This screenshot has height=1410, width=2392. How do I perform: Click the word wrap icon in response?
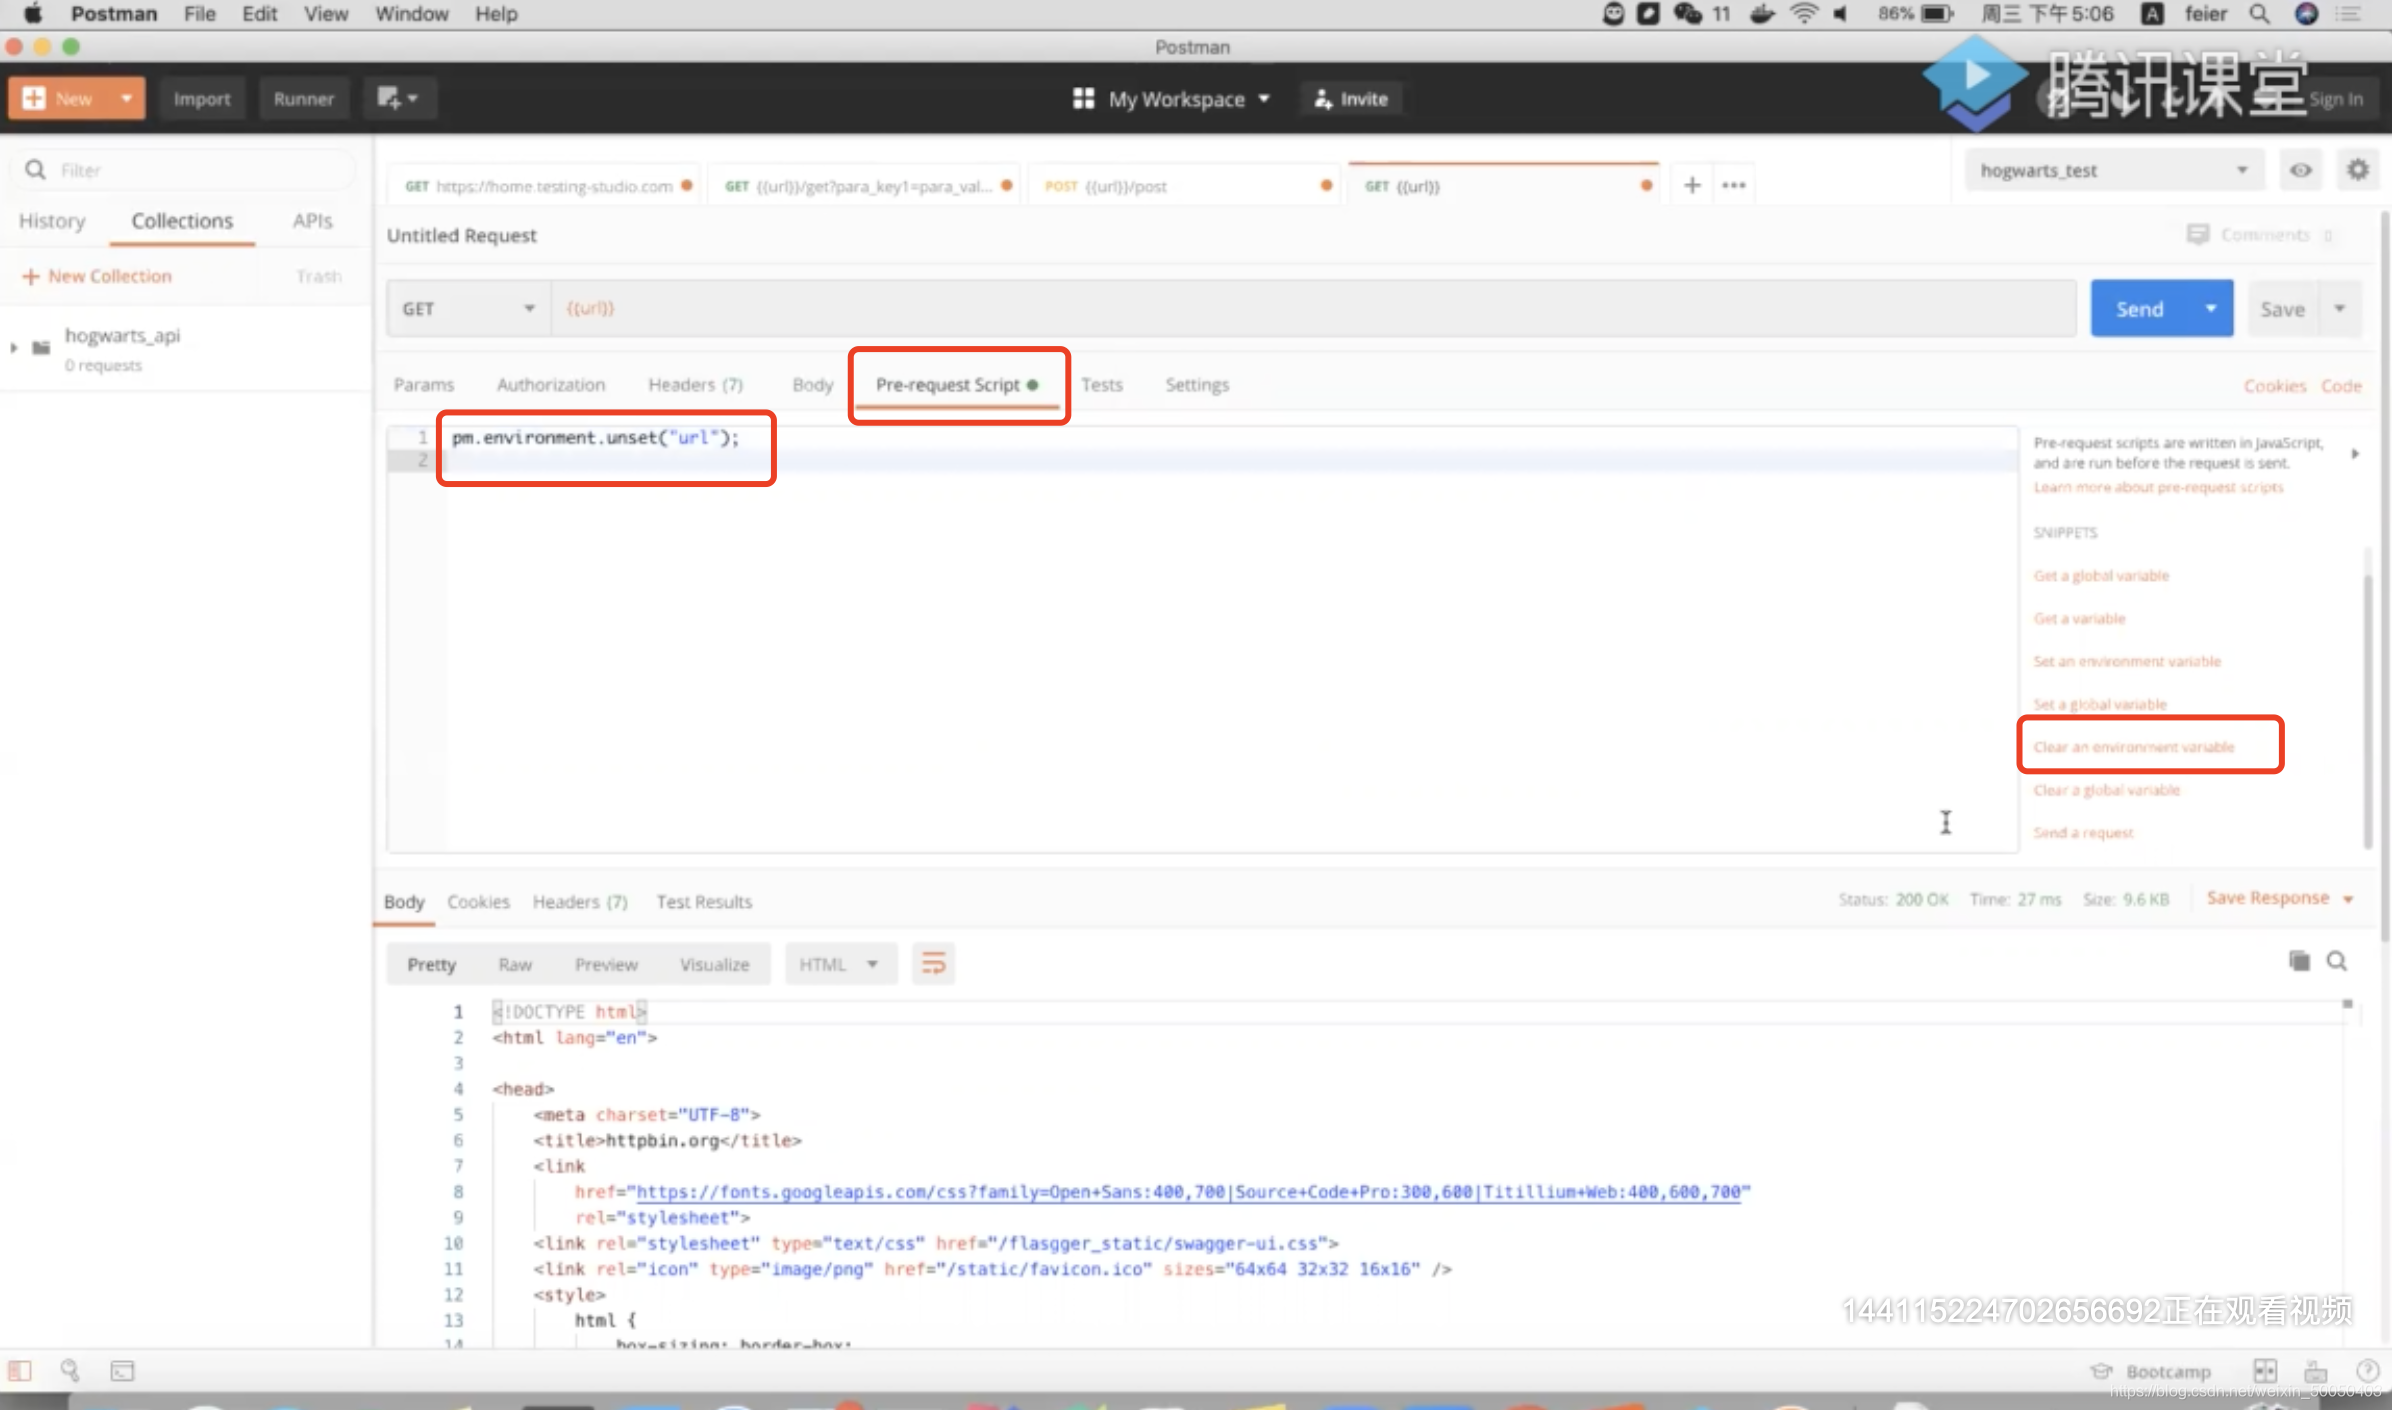coord(933,964)
